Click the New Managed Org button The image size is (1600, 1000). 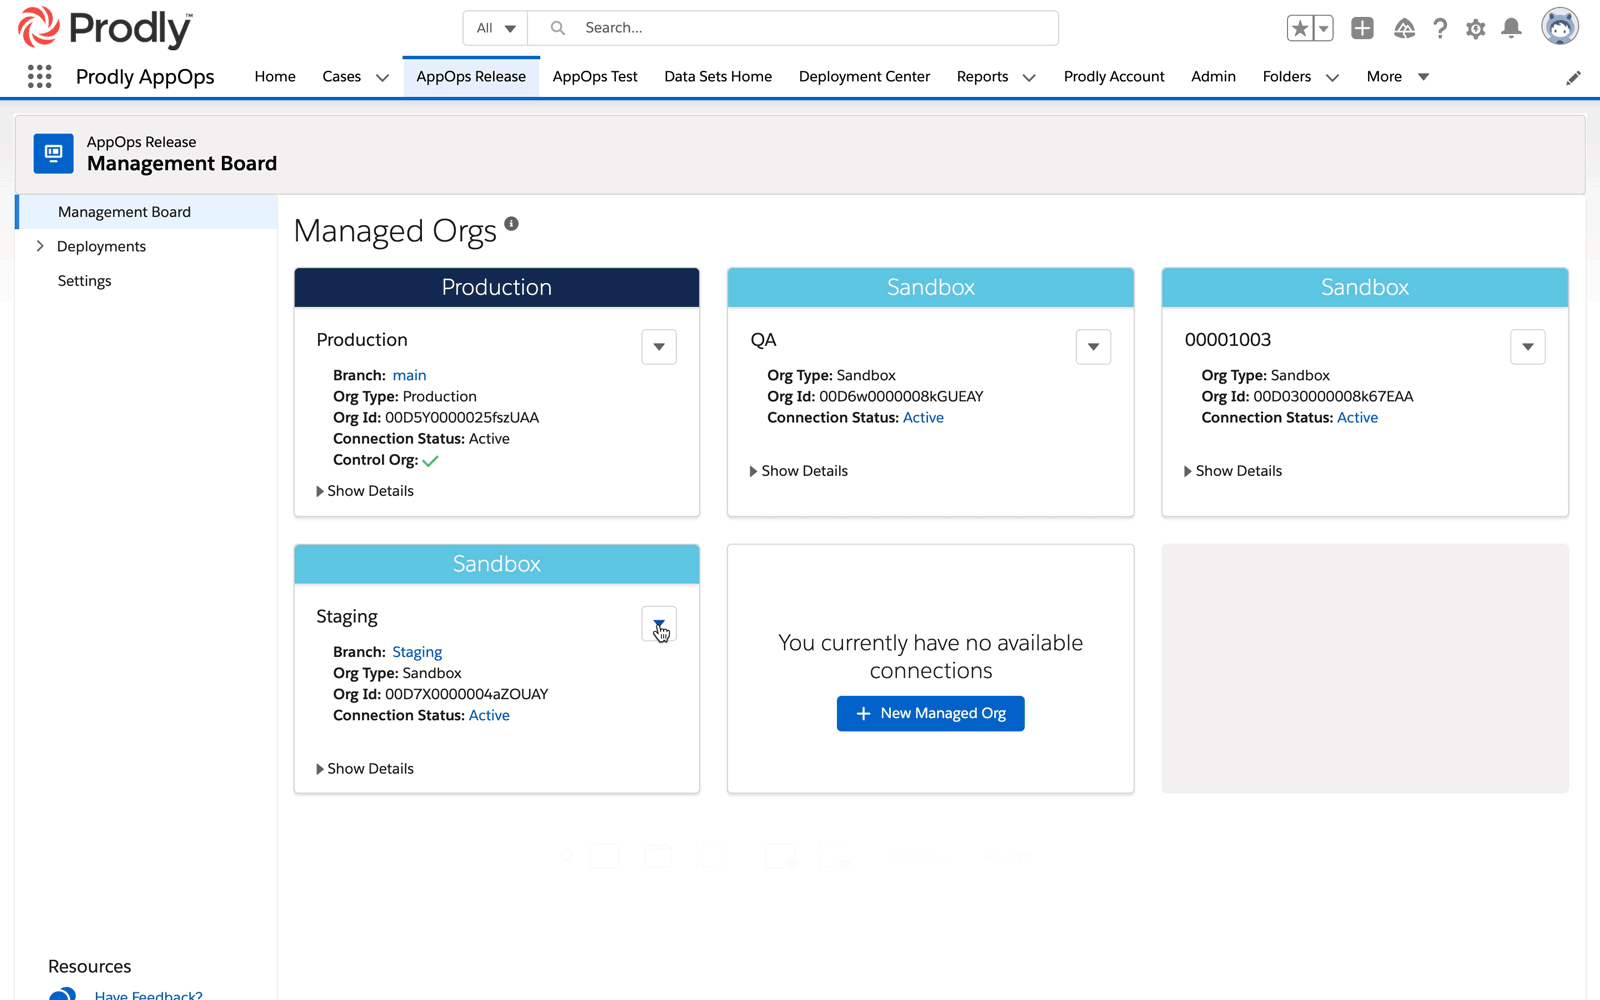929,713
